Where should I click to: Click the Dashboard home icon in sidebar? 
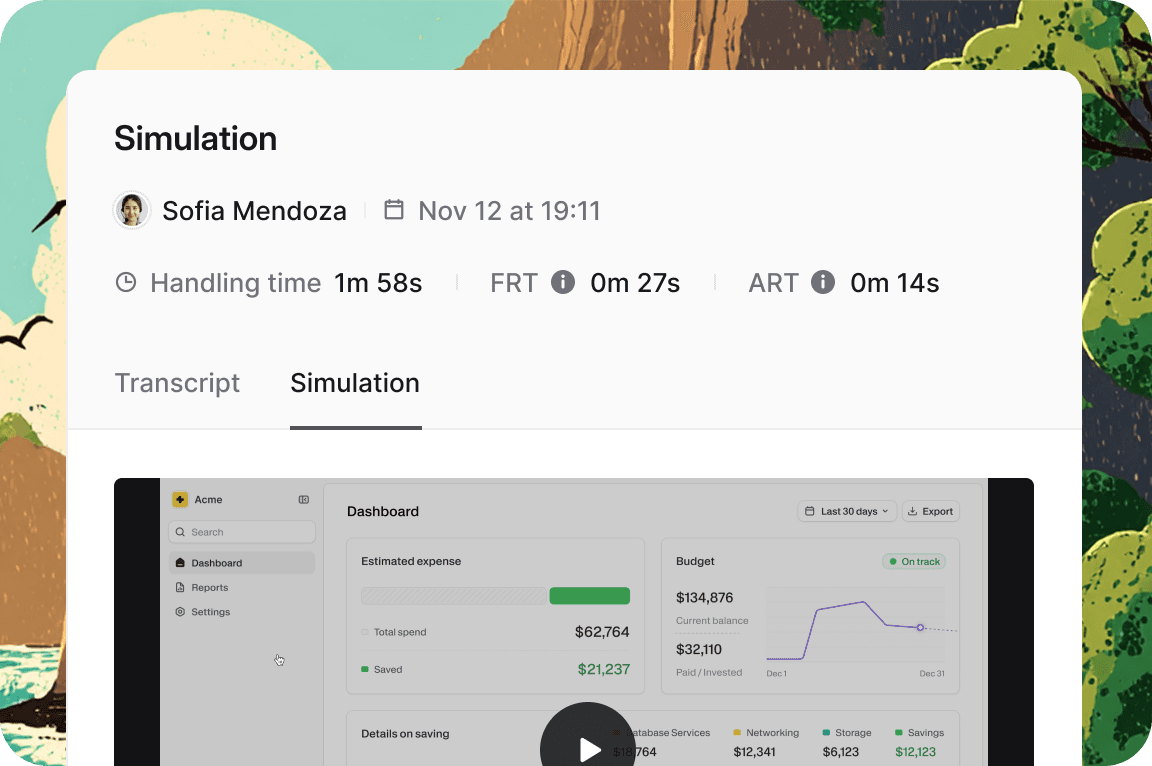click(x=180, y=563)
